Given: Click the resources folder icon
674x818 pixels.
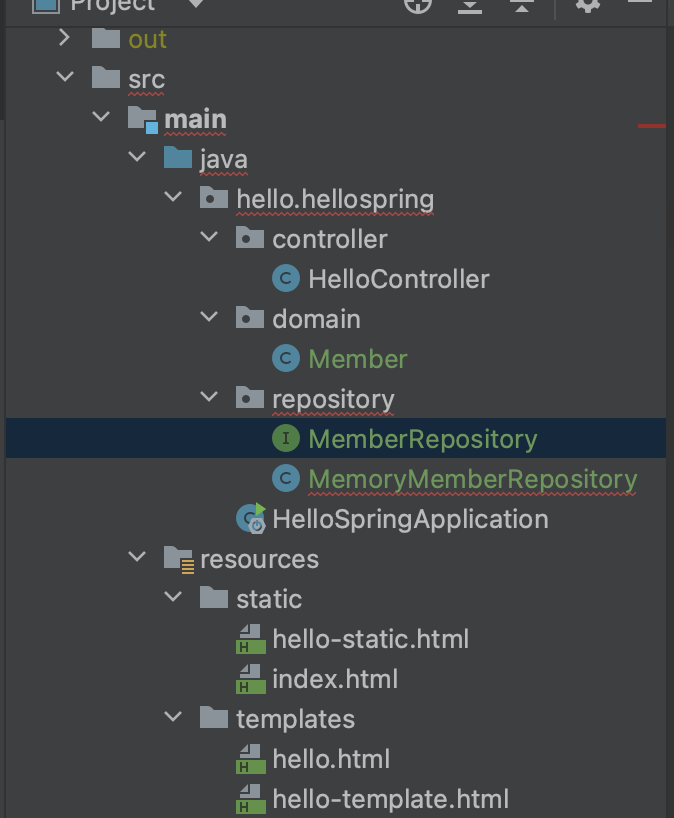Looking at the screenshot, I should 179,560.
